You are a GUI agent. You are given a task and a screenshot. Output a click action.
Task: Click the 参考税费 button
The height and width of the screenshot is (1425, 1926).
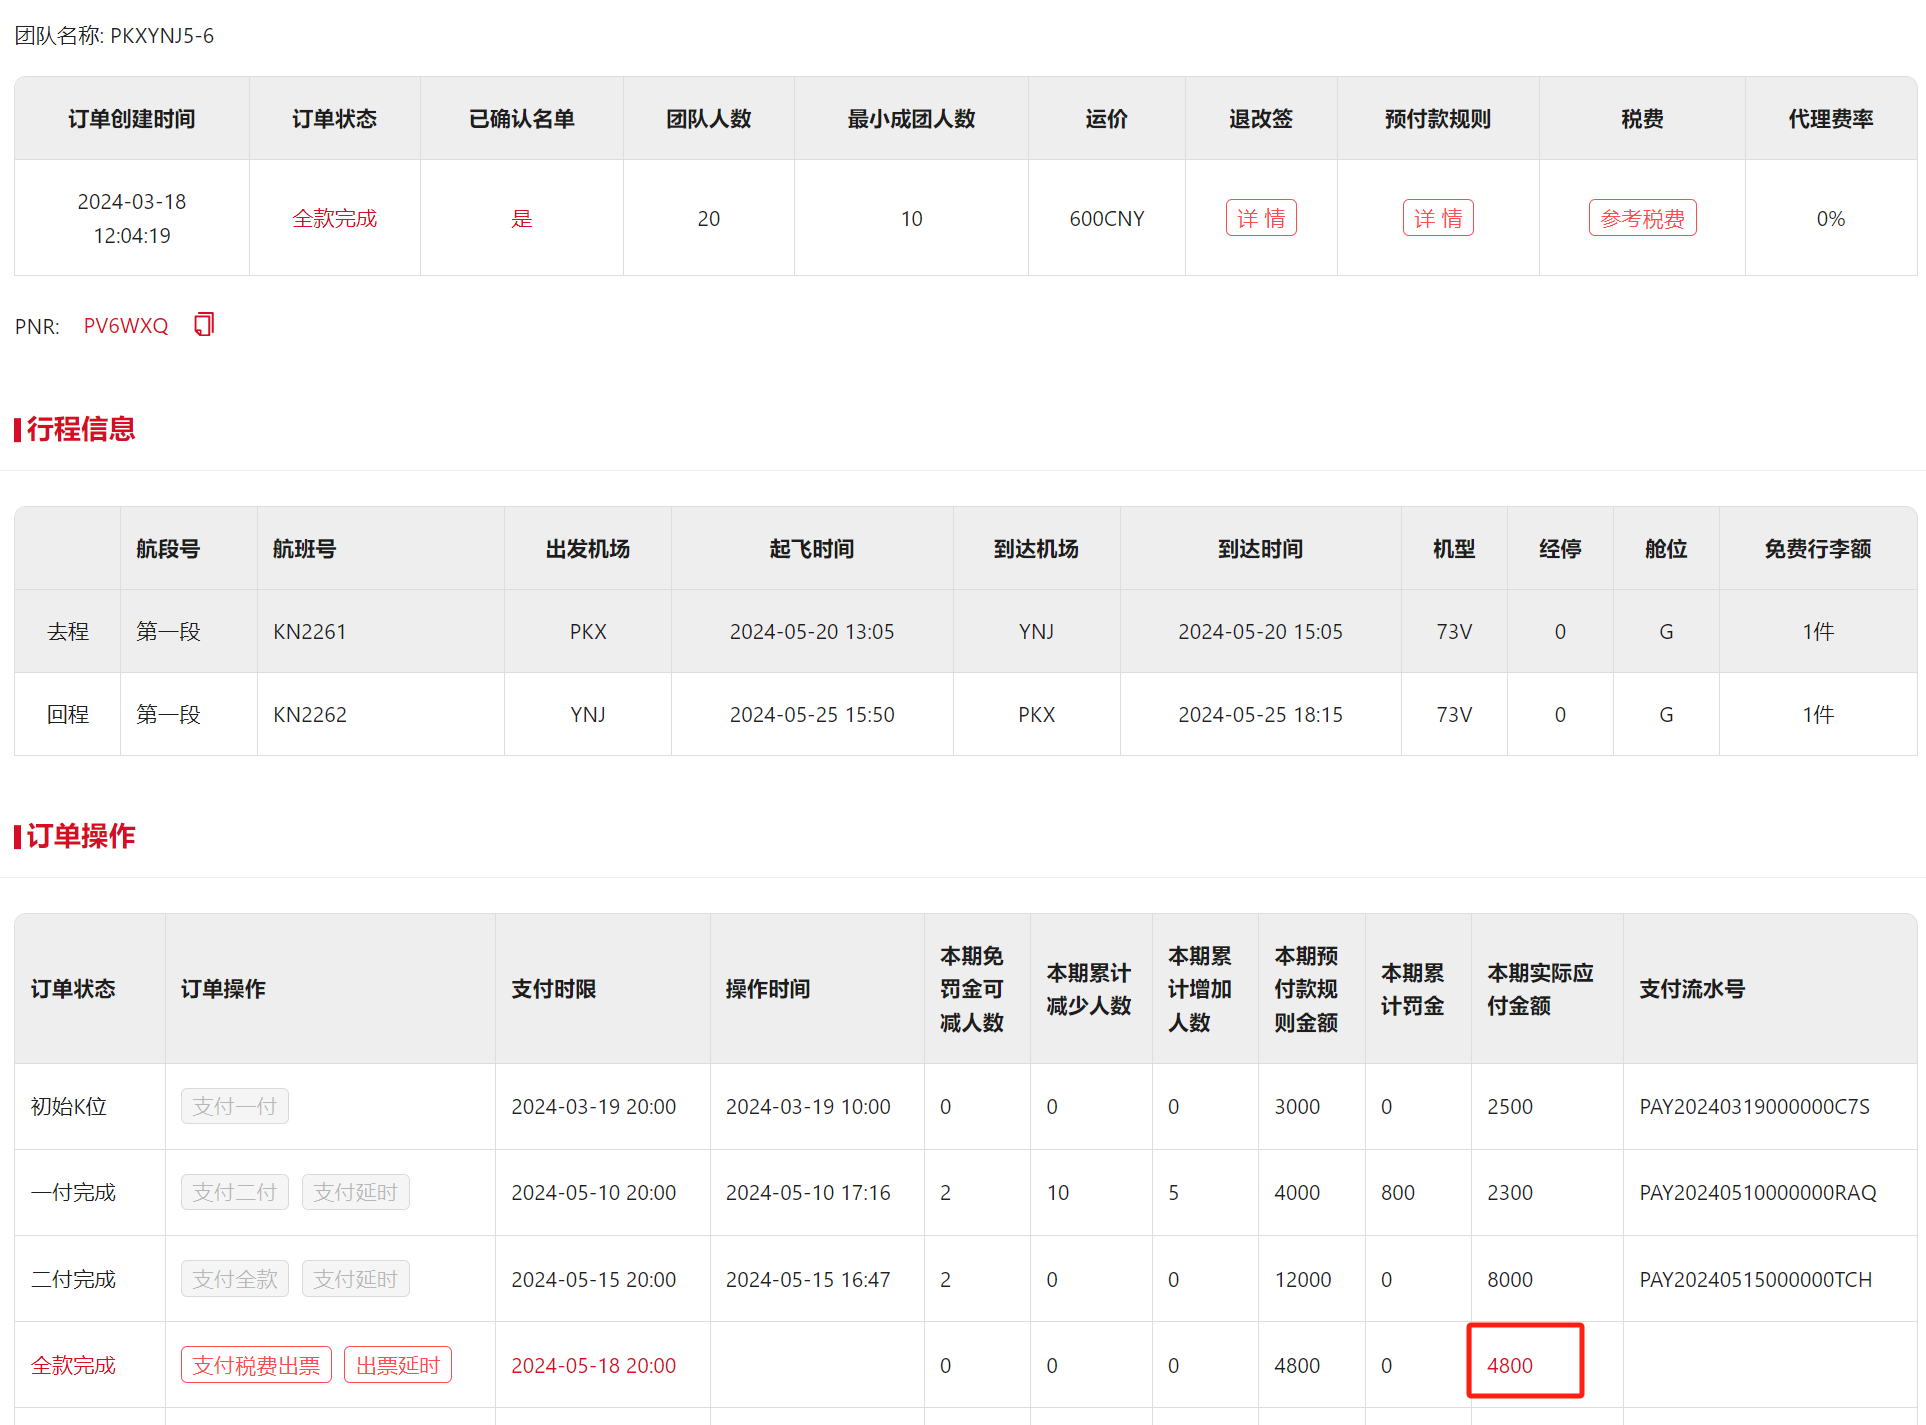click(1641, 218)
